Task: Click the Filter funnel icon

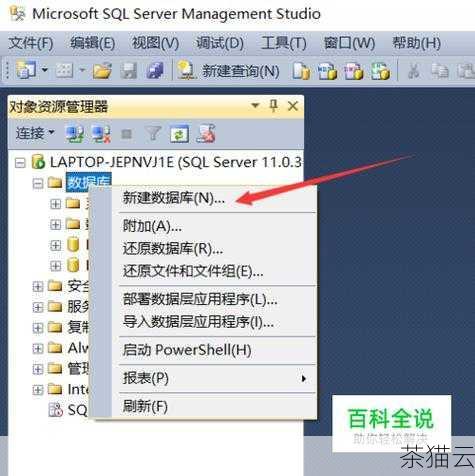Action: [x=153, y=134]
